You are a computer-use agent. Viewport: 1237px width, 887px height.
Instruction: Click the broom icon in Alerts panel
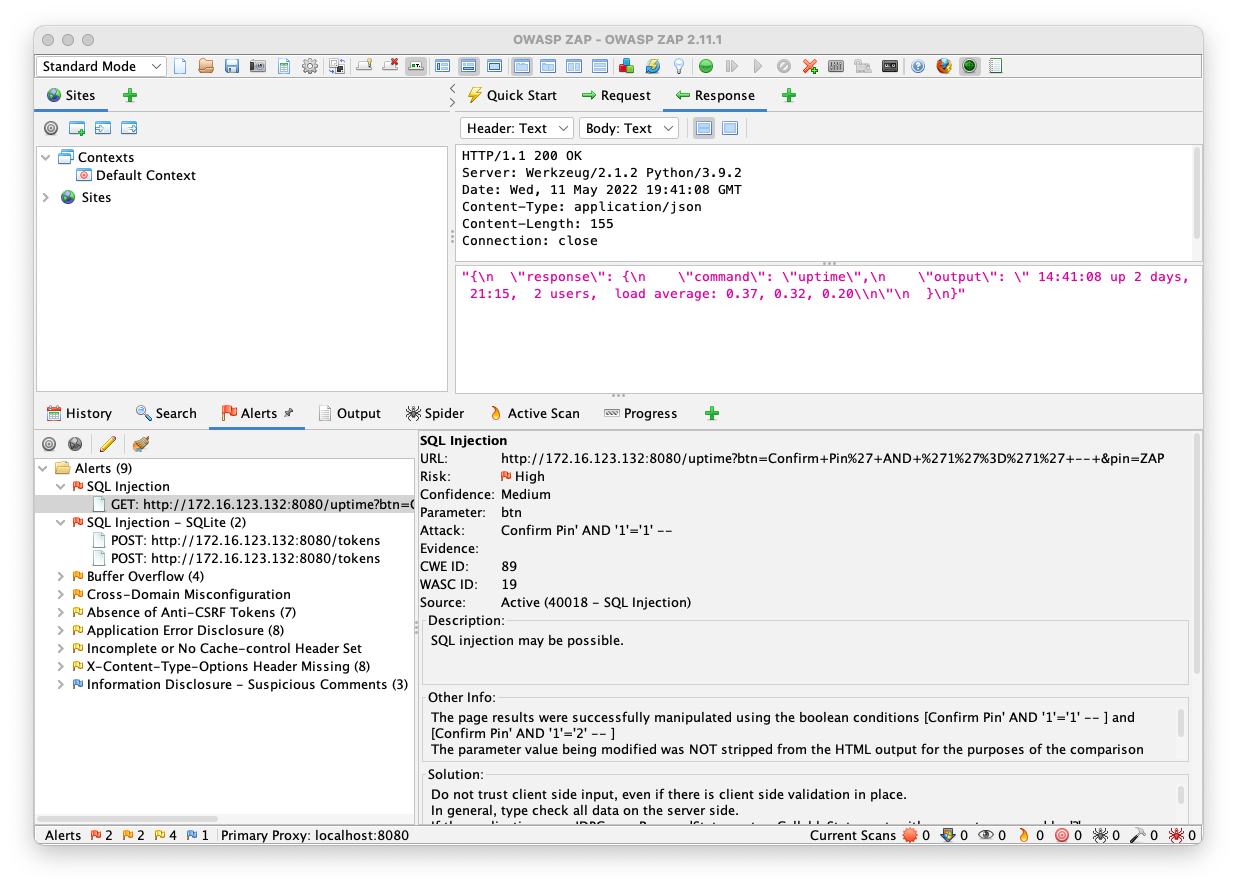tap(141, 444)
